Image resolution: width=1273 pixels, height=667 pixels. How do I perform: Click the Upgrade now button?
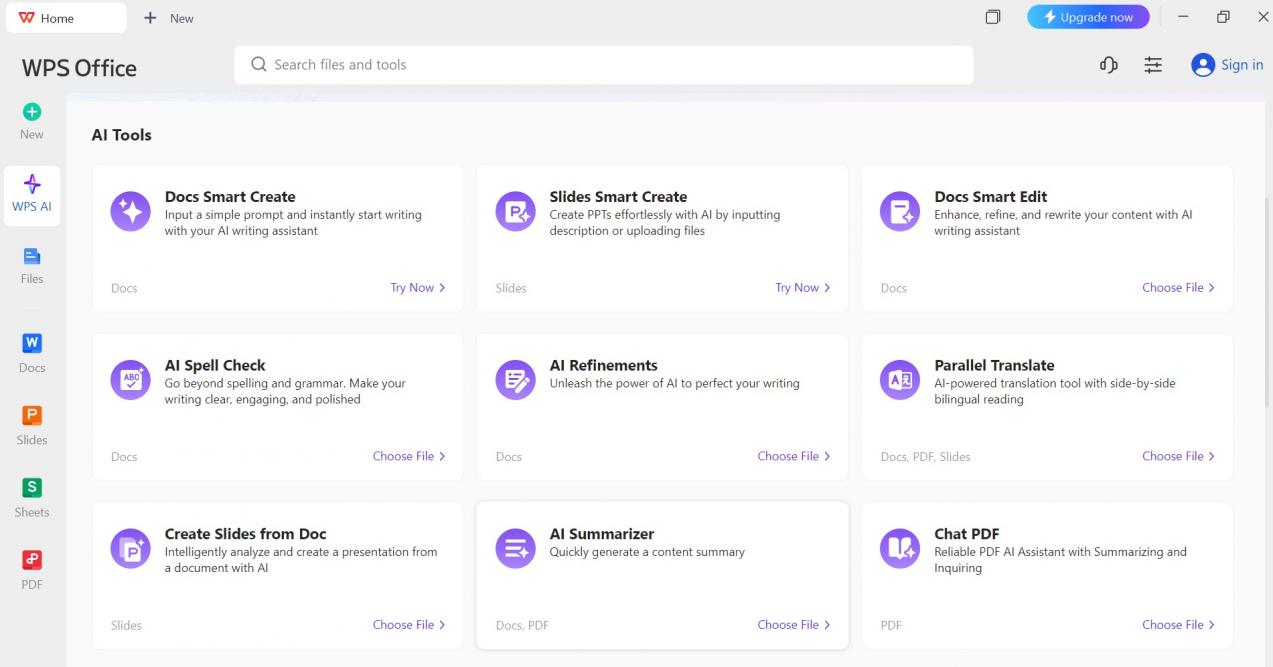click(1088, 17)
